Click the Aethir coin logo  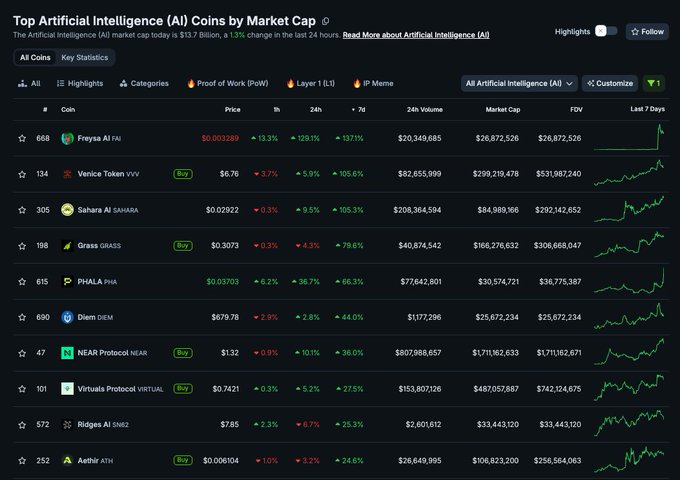pyautogui.click(x=68, y=460)
